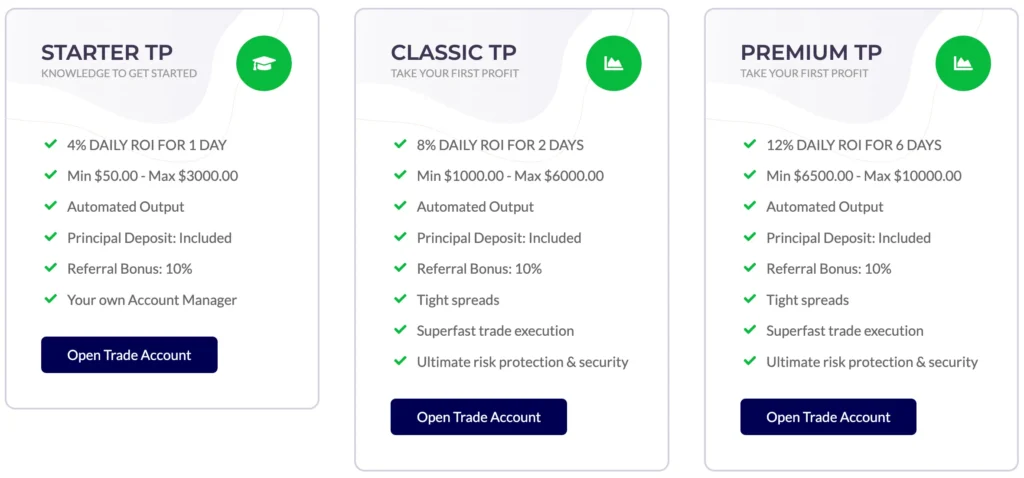The height and width of the screenshot is (478, 1024).
Task: Click Min $1000.00 - Max $6000.00 text
Action: pyautogui.click(x=510, y=176)
